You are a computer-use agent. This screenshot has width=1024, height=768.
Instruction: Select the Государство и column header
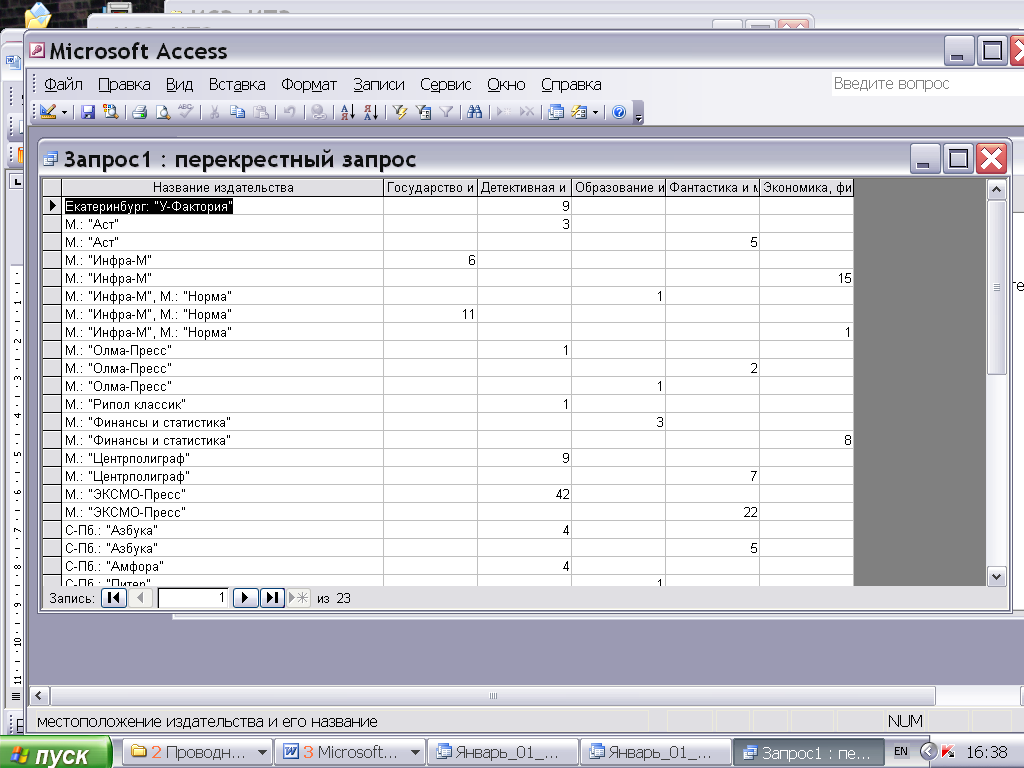tap(430, 187)
